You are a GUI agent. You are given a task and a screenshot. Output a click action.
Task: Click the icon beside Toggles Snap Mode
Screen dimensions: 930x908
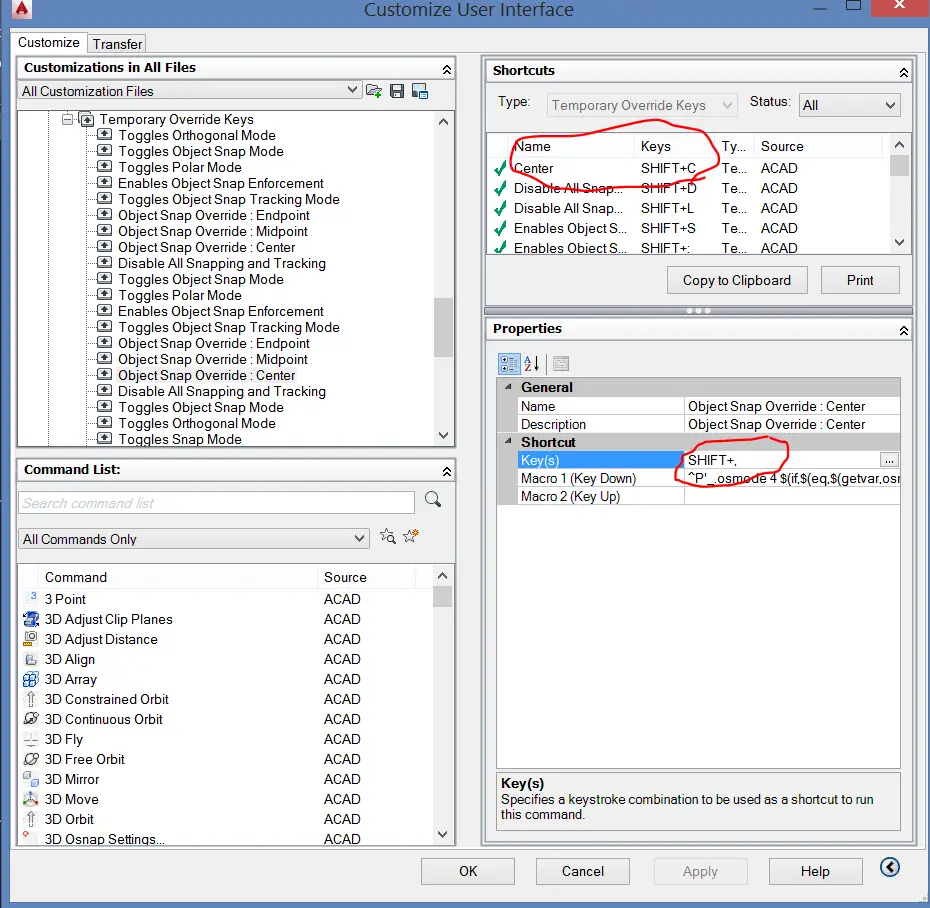[x=104, y=439]
